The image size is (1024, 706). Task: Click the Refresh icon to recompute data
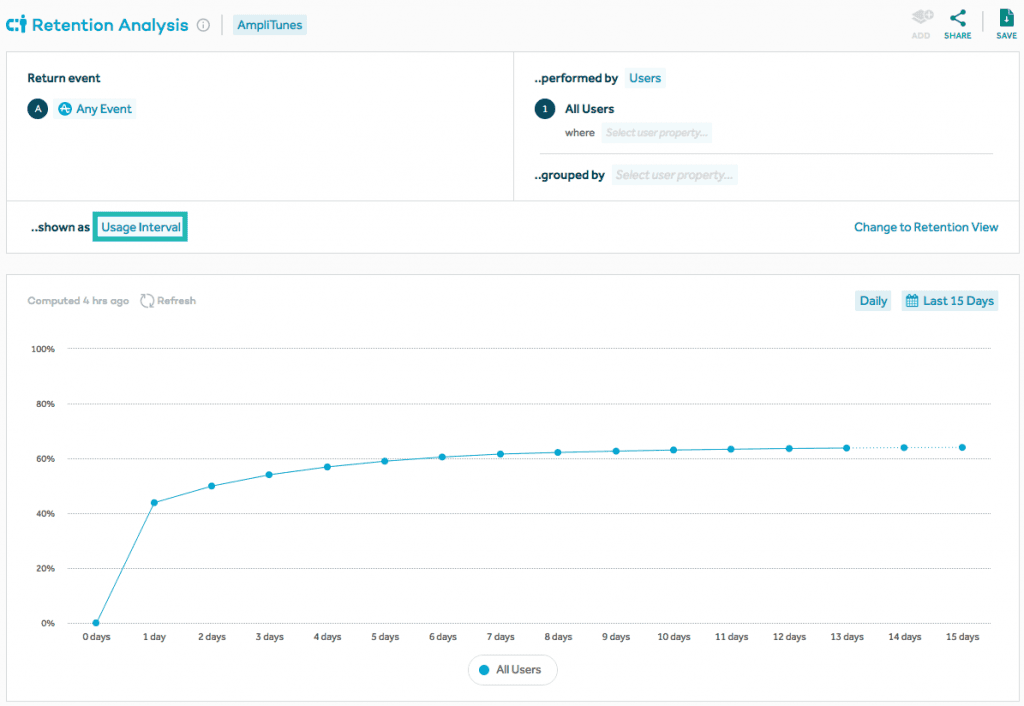pos(147,300)
